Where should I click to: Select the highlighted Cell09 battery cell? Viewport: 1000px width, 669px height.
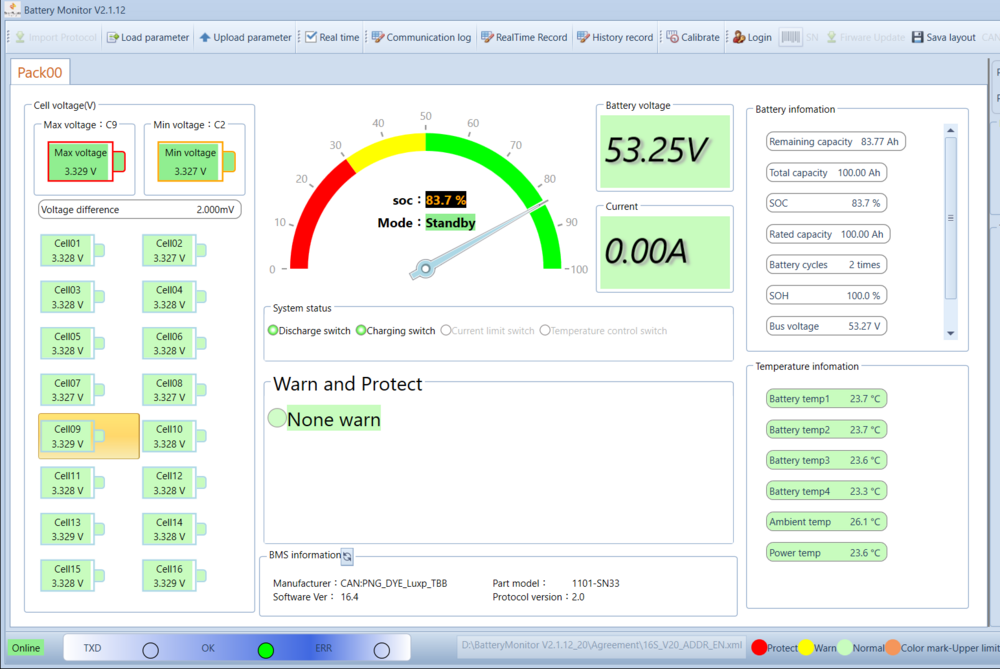(88, 436)
